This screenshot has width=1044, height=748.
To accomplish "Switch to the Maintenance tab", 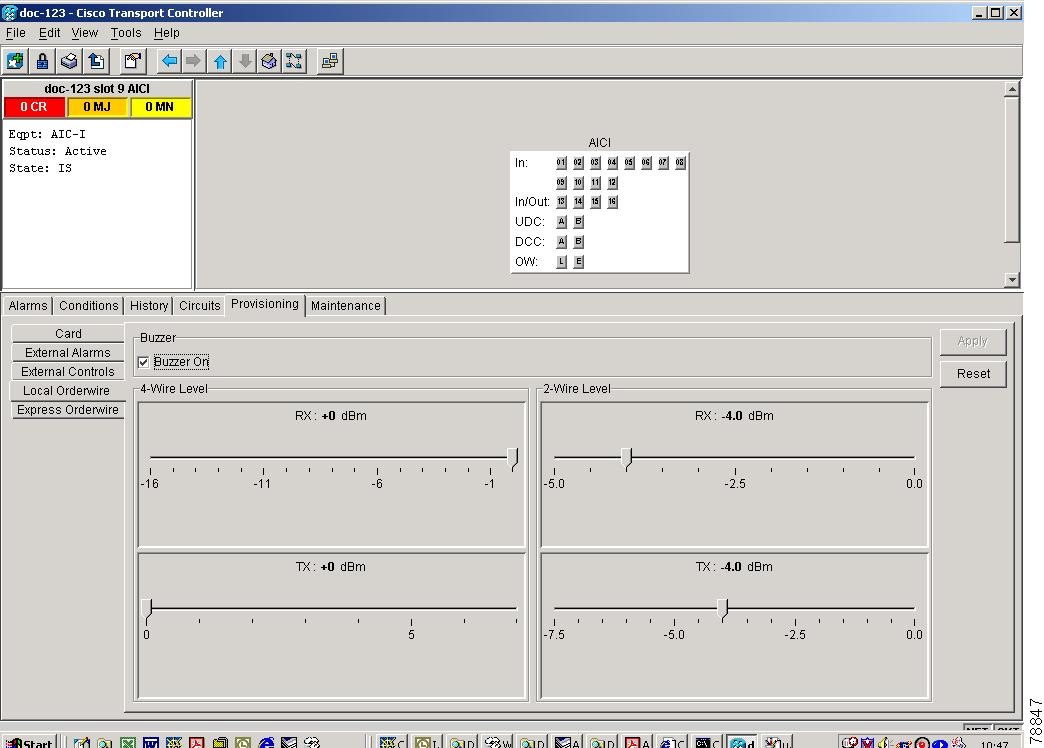I will pyautogui.click(x=345, y=306).
